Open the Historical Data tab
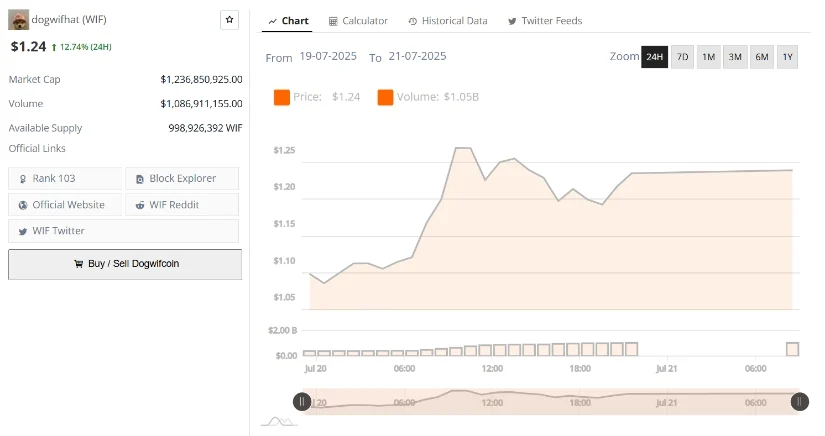The width and height of the screenshot is (825, 436). pyautogui.click(x=448, y=21)
